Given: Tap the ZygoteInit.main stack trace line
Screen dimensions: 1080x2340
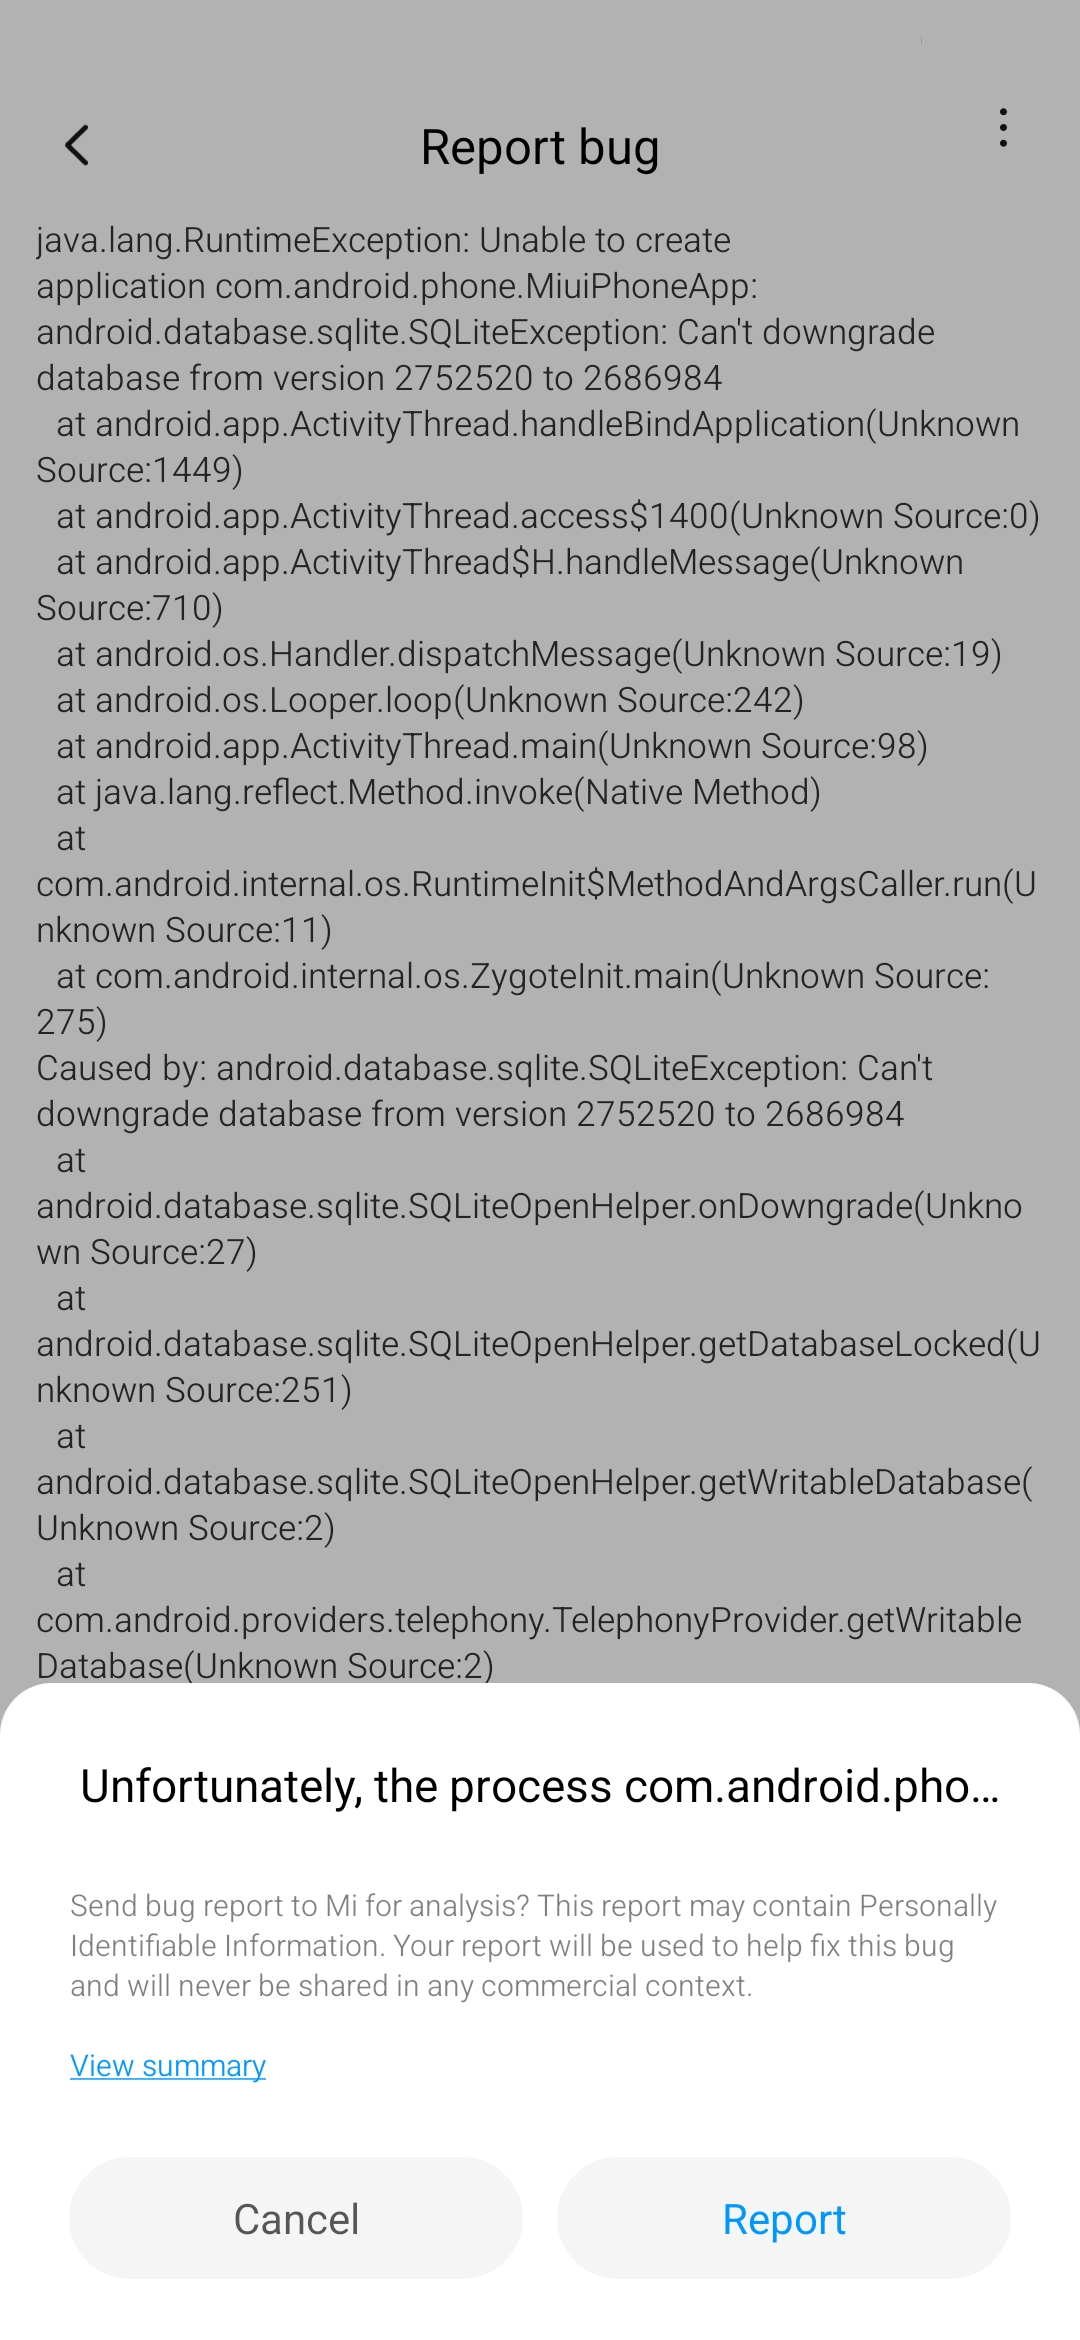Looking at the screenshot, I should click(522, 977).
